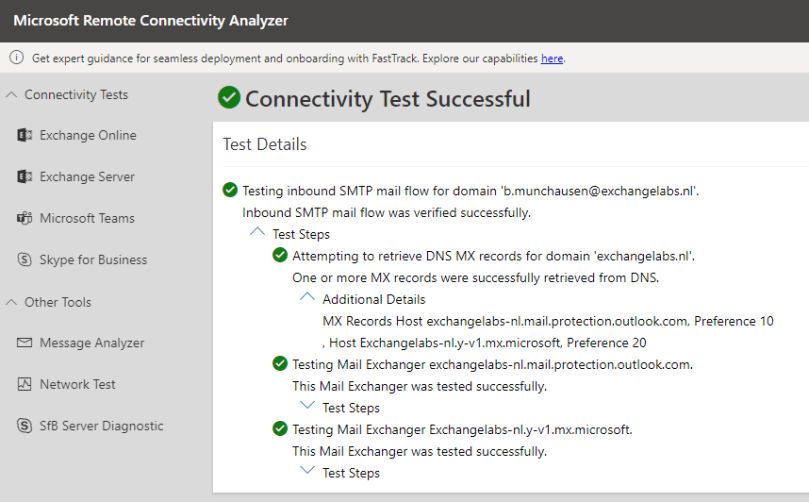
Task: Click the Skype for Business icon
Action: click(x=24, y=260)
